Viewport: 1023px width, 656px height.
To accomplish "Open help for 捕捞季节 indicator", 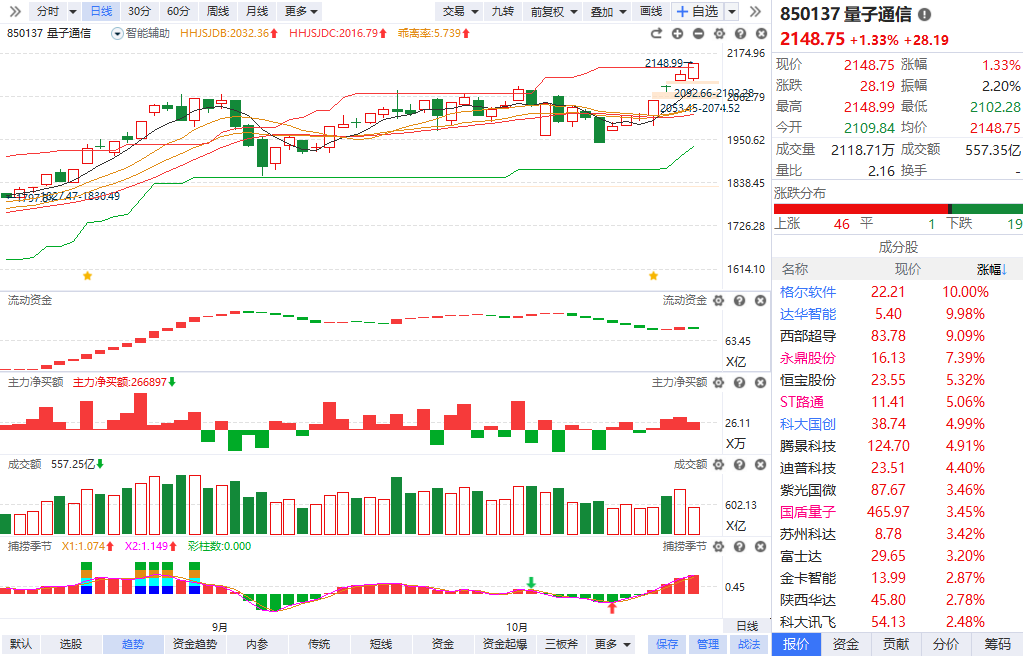I will [739, 546].
